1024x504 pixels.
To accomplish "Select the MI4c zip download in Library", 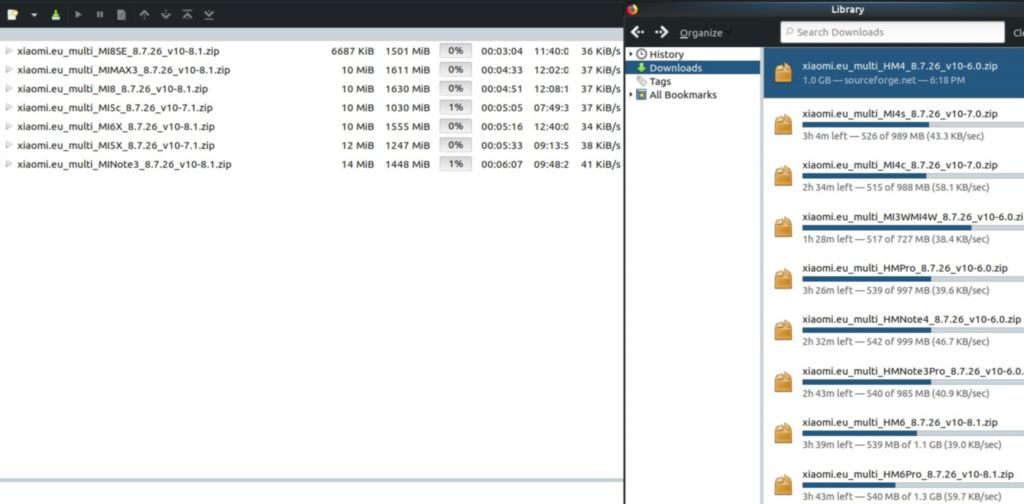I will pos(893,175).
